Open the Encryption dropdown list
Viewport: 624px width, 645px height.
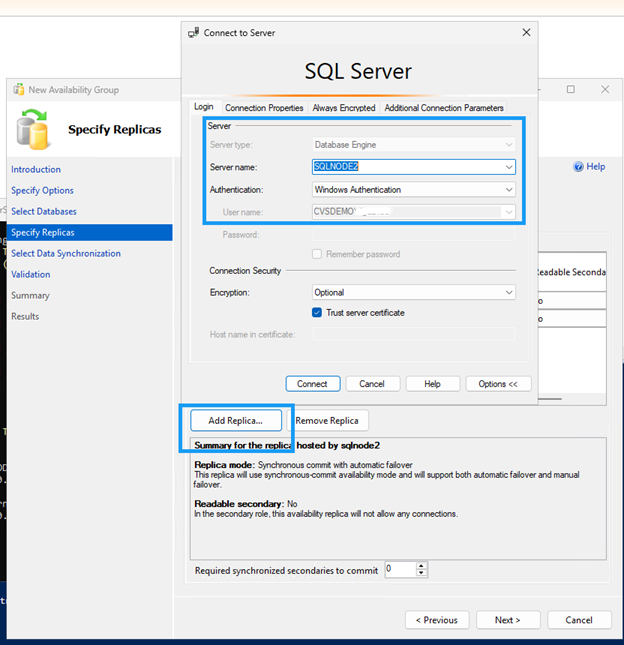click(x=509, y=293)
